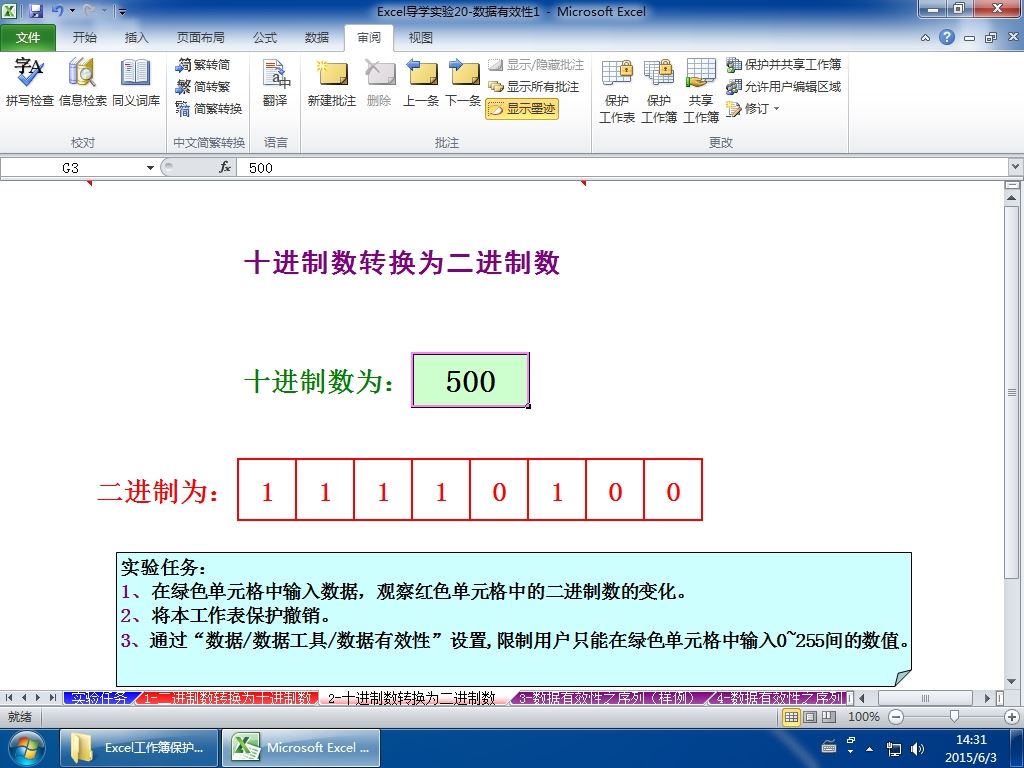Image resolution: width=1024 pixels, height=768 pixels.
Task: Click the vertical scrollbar up arrow
Action: point(1012,197)
